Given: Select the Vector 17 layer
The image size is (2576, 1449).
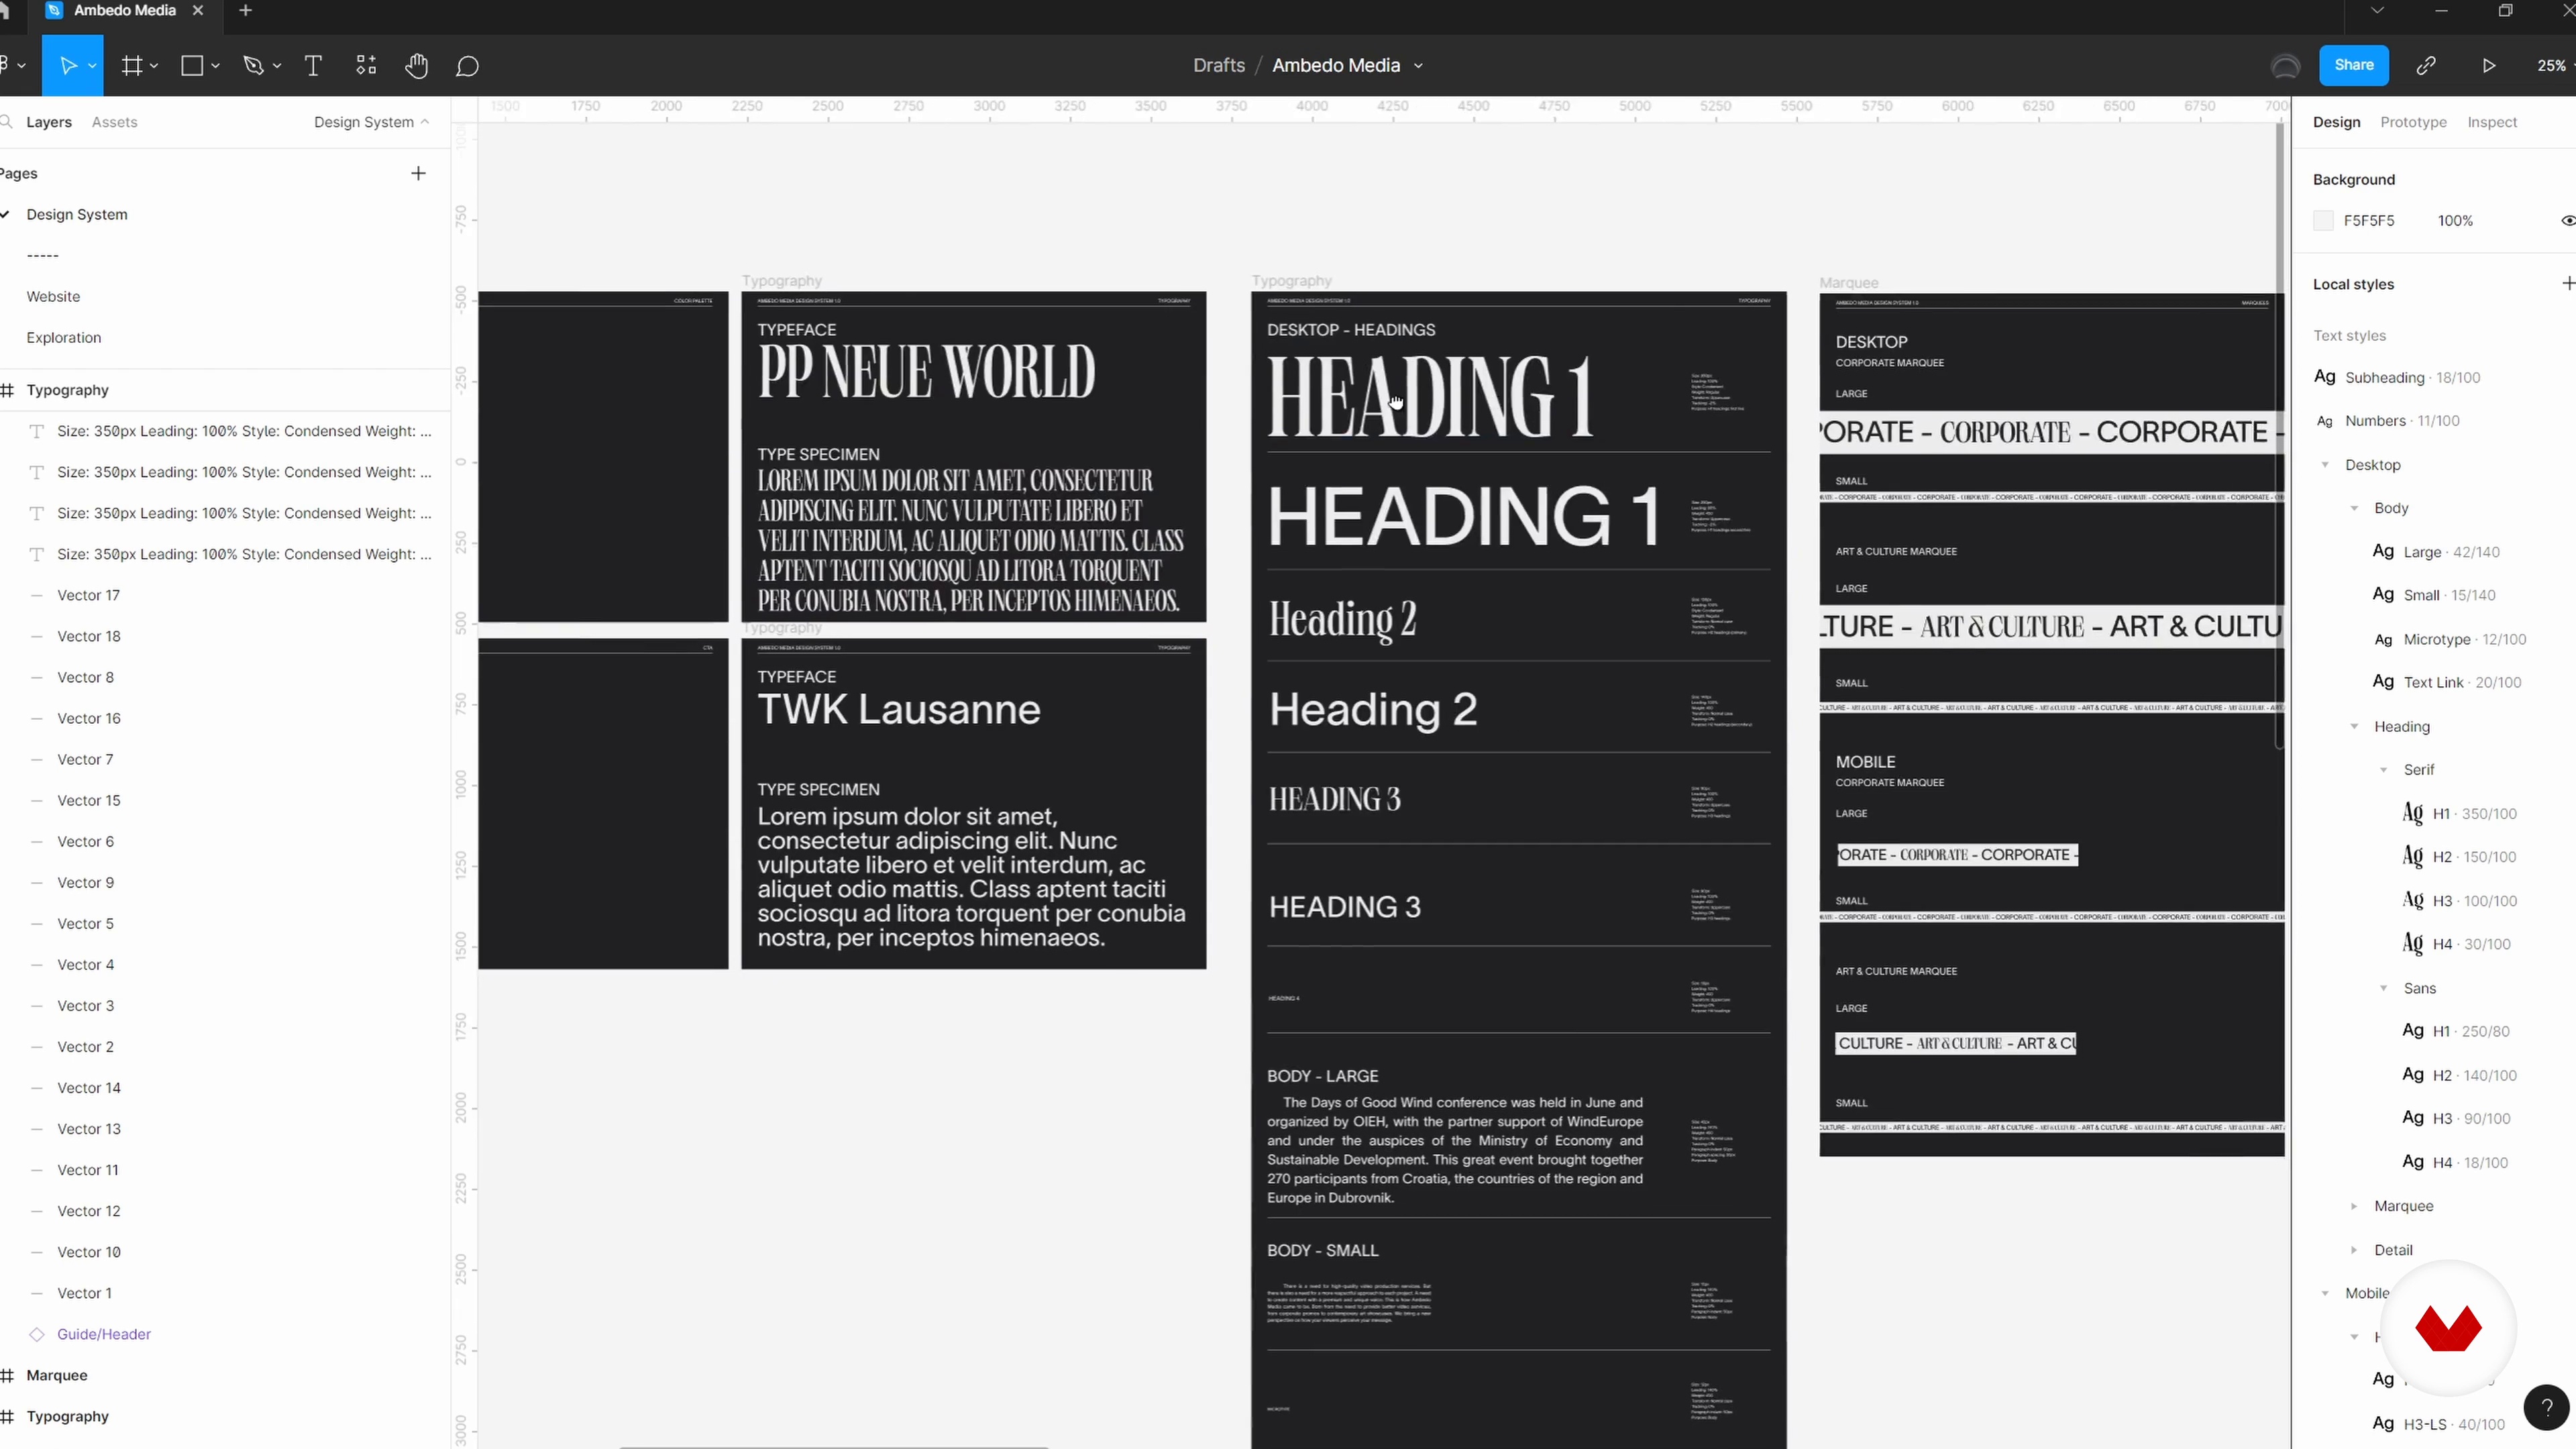Looking at the screenshot, I should pyautogui.click(x=88, y=595).
